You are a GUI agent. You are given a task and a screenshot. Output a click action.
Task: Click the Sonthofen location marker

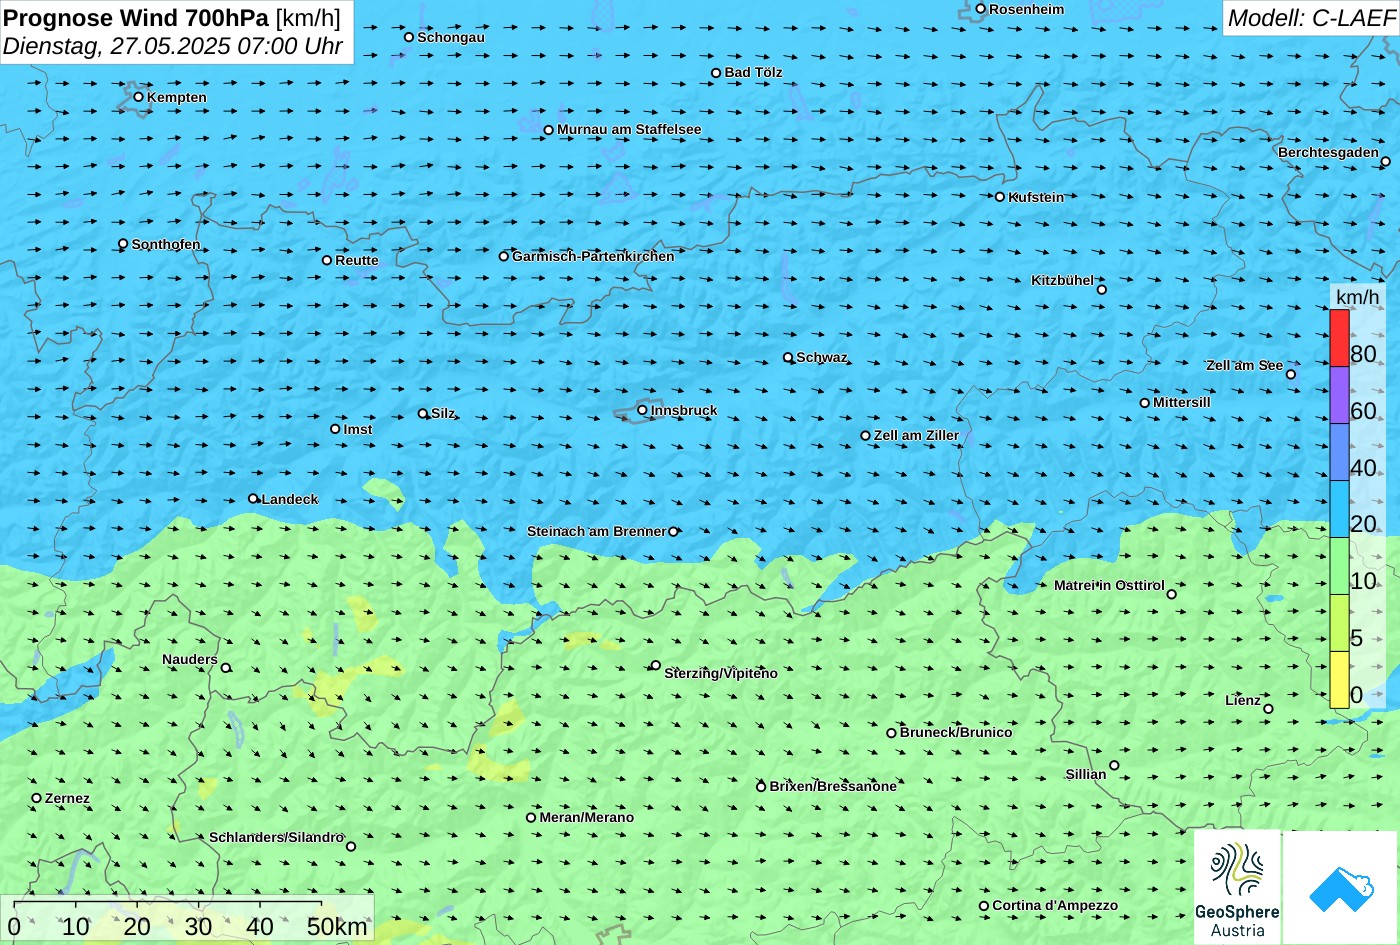click(x=123, y=244)
